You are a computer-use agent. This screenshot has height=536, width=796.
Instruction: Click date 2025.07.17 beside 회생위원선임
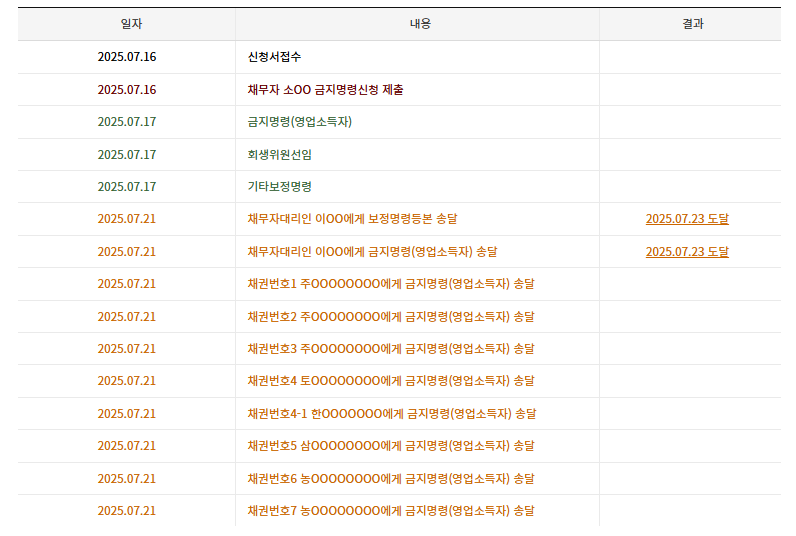[127, 155]
